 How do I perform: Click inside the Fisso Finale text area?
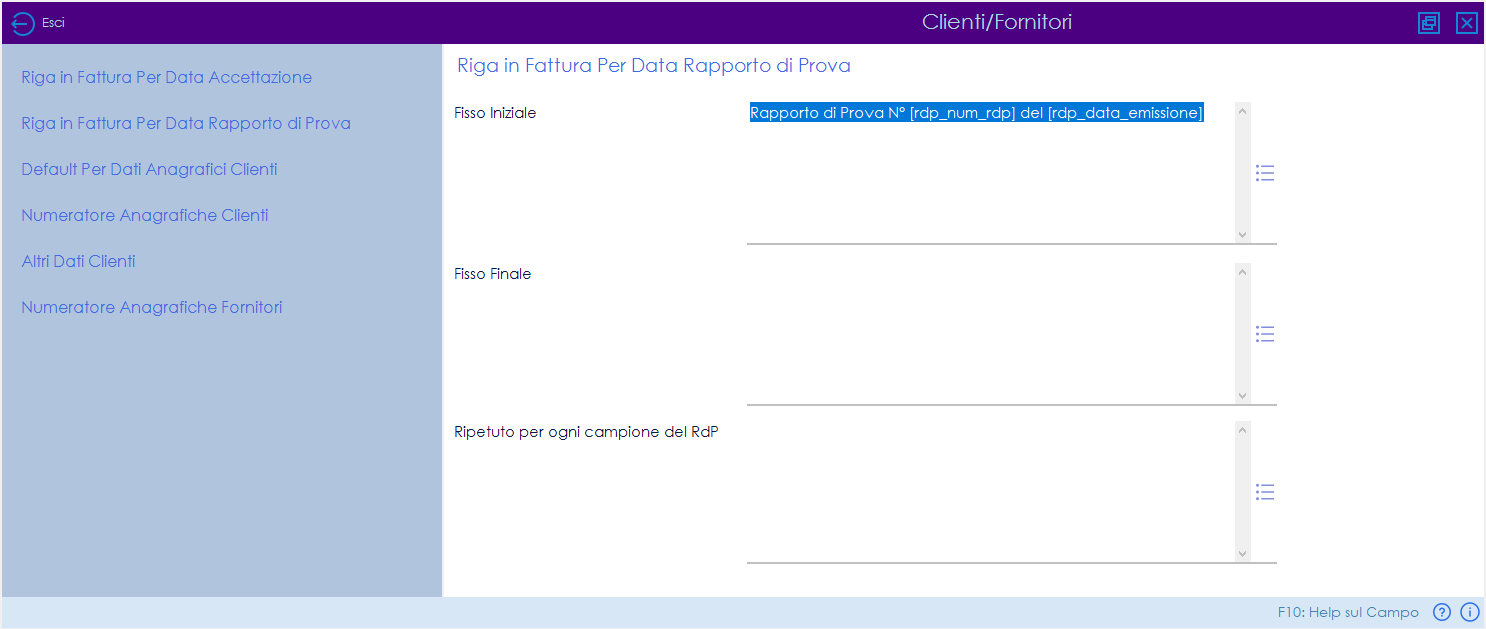pos(991,333)
